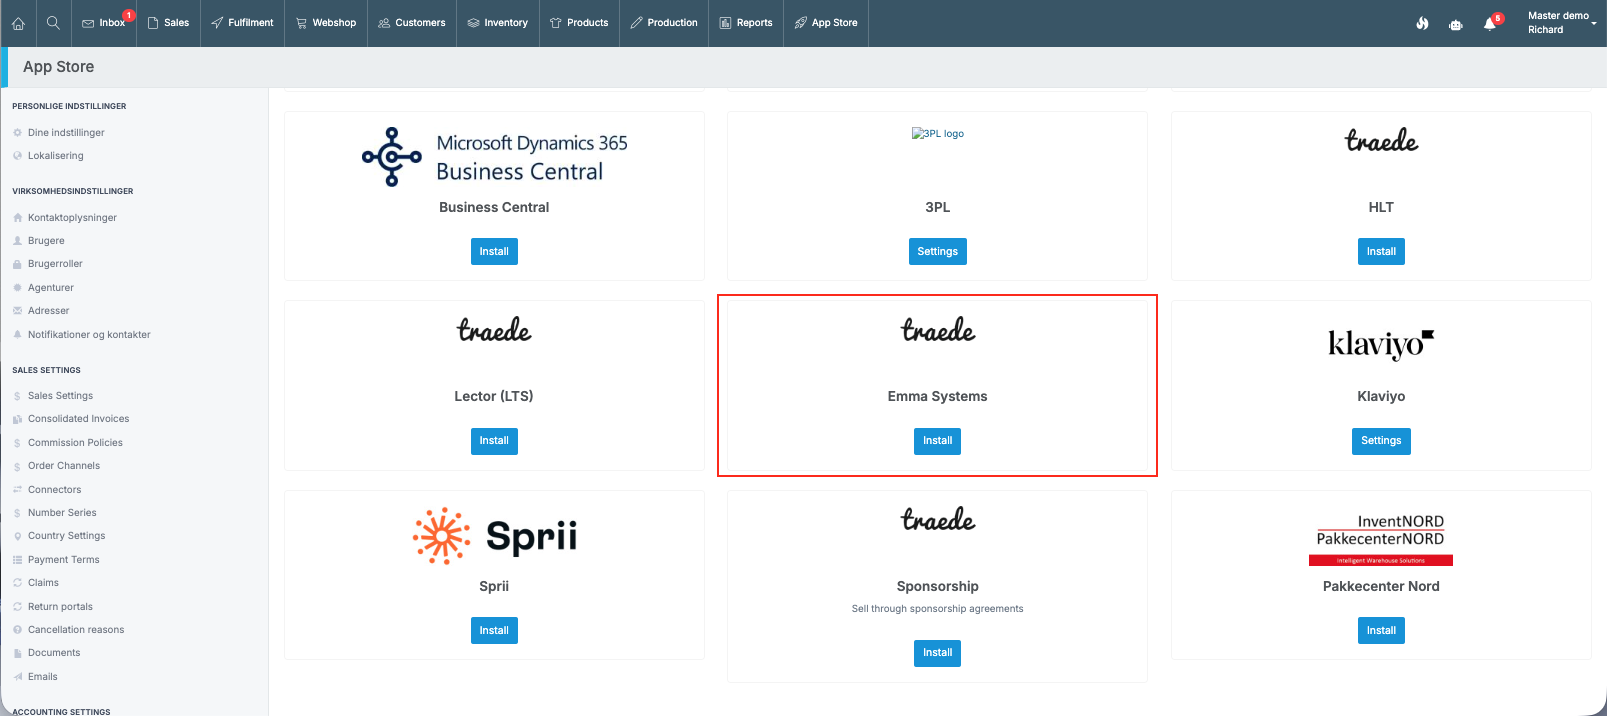This screenshot has width=1607, height=716.
Task: Open Order Channels in sidebar
Action: pos(64,466)
